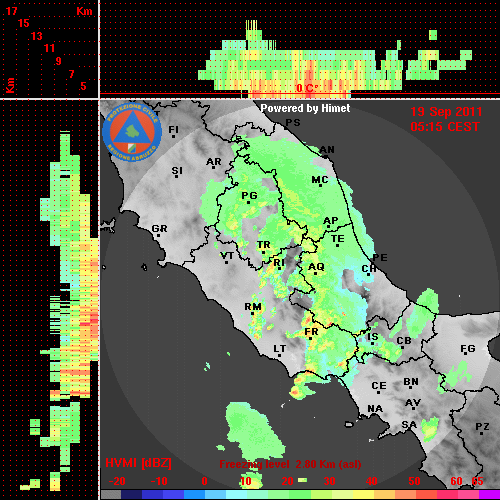Image resolution: width=500 pixels, height=500 pixels.
Task: Click the '40' dBZ scale value
Action: [x=372, y=481]
